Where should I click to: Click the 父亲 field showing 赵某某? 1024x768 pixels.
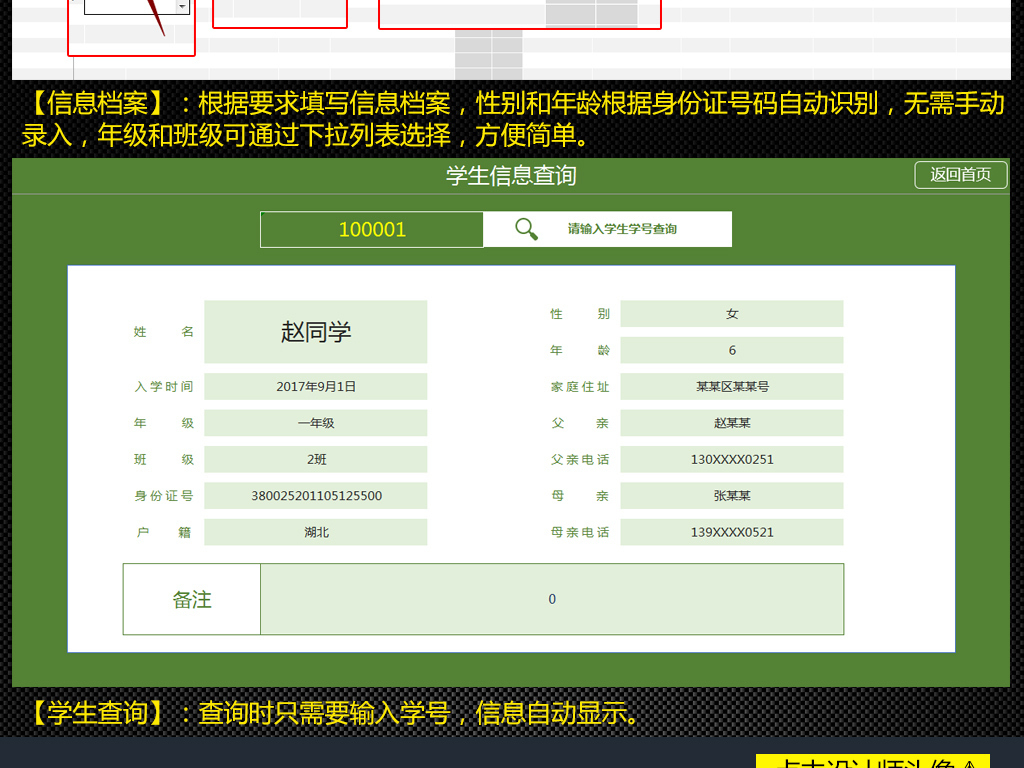(732, 422)
